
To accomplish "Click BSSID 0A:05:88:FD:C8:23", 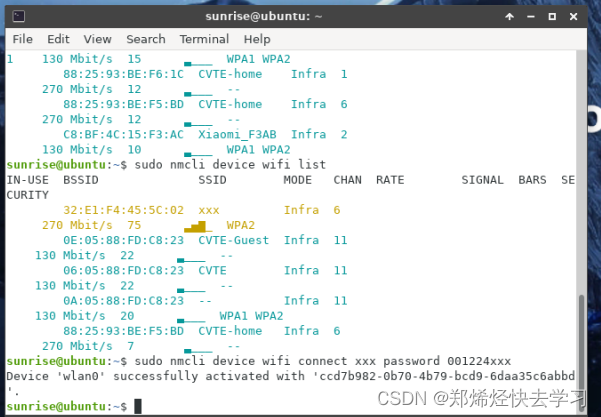I will (x=123, y=301).
